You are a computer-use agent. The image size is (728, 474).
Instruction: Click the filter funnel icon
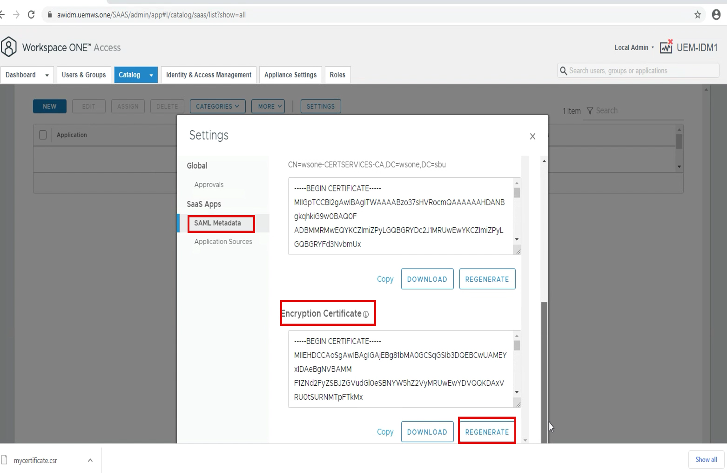[590, 110]
